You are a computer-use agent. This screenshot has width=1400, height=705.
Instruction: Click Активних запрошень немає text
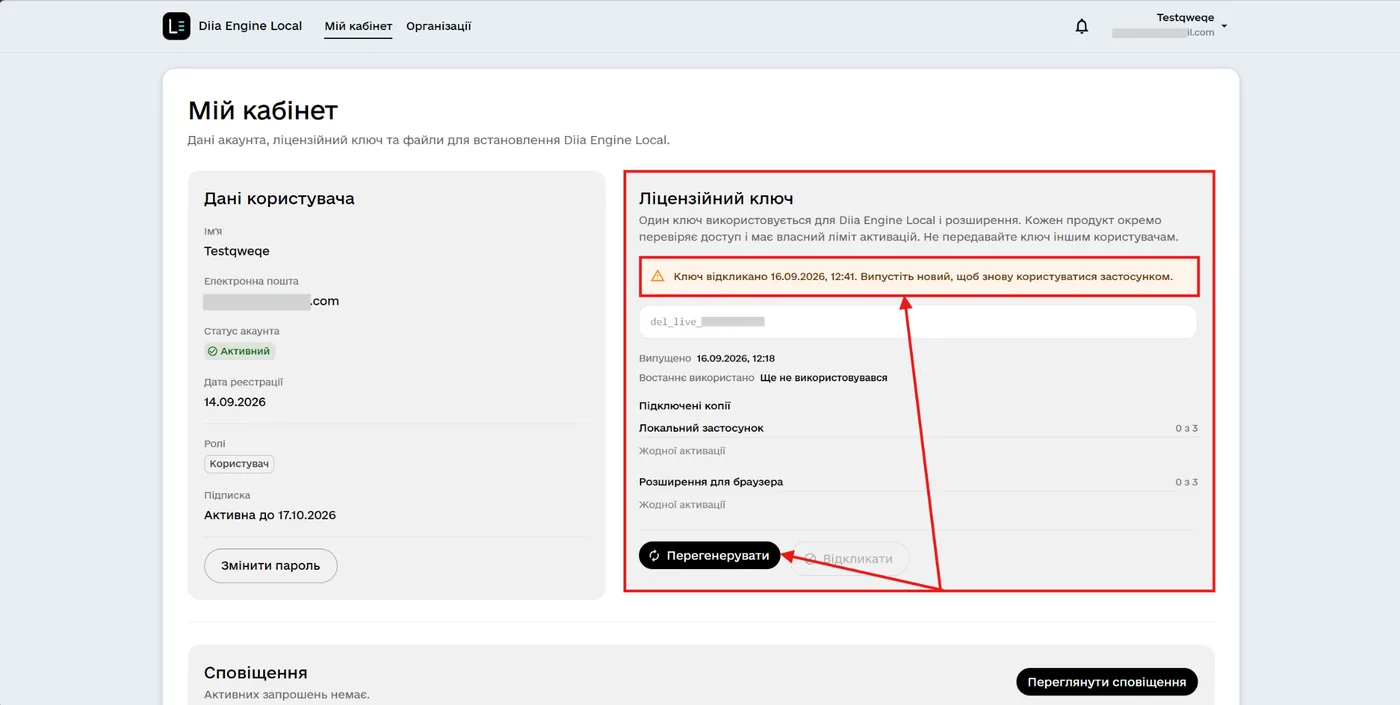click(x=287, y=695)
